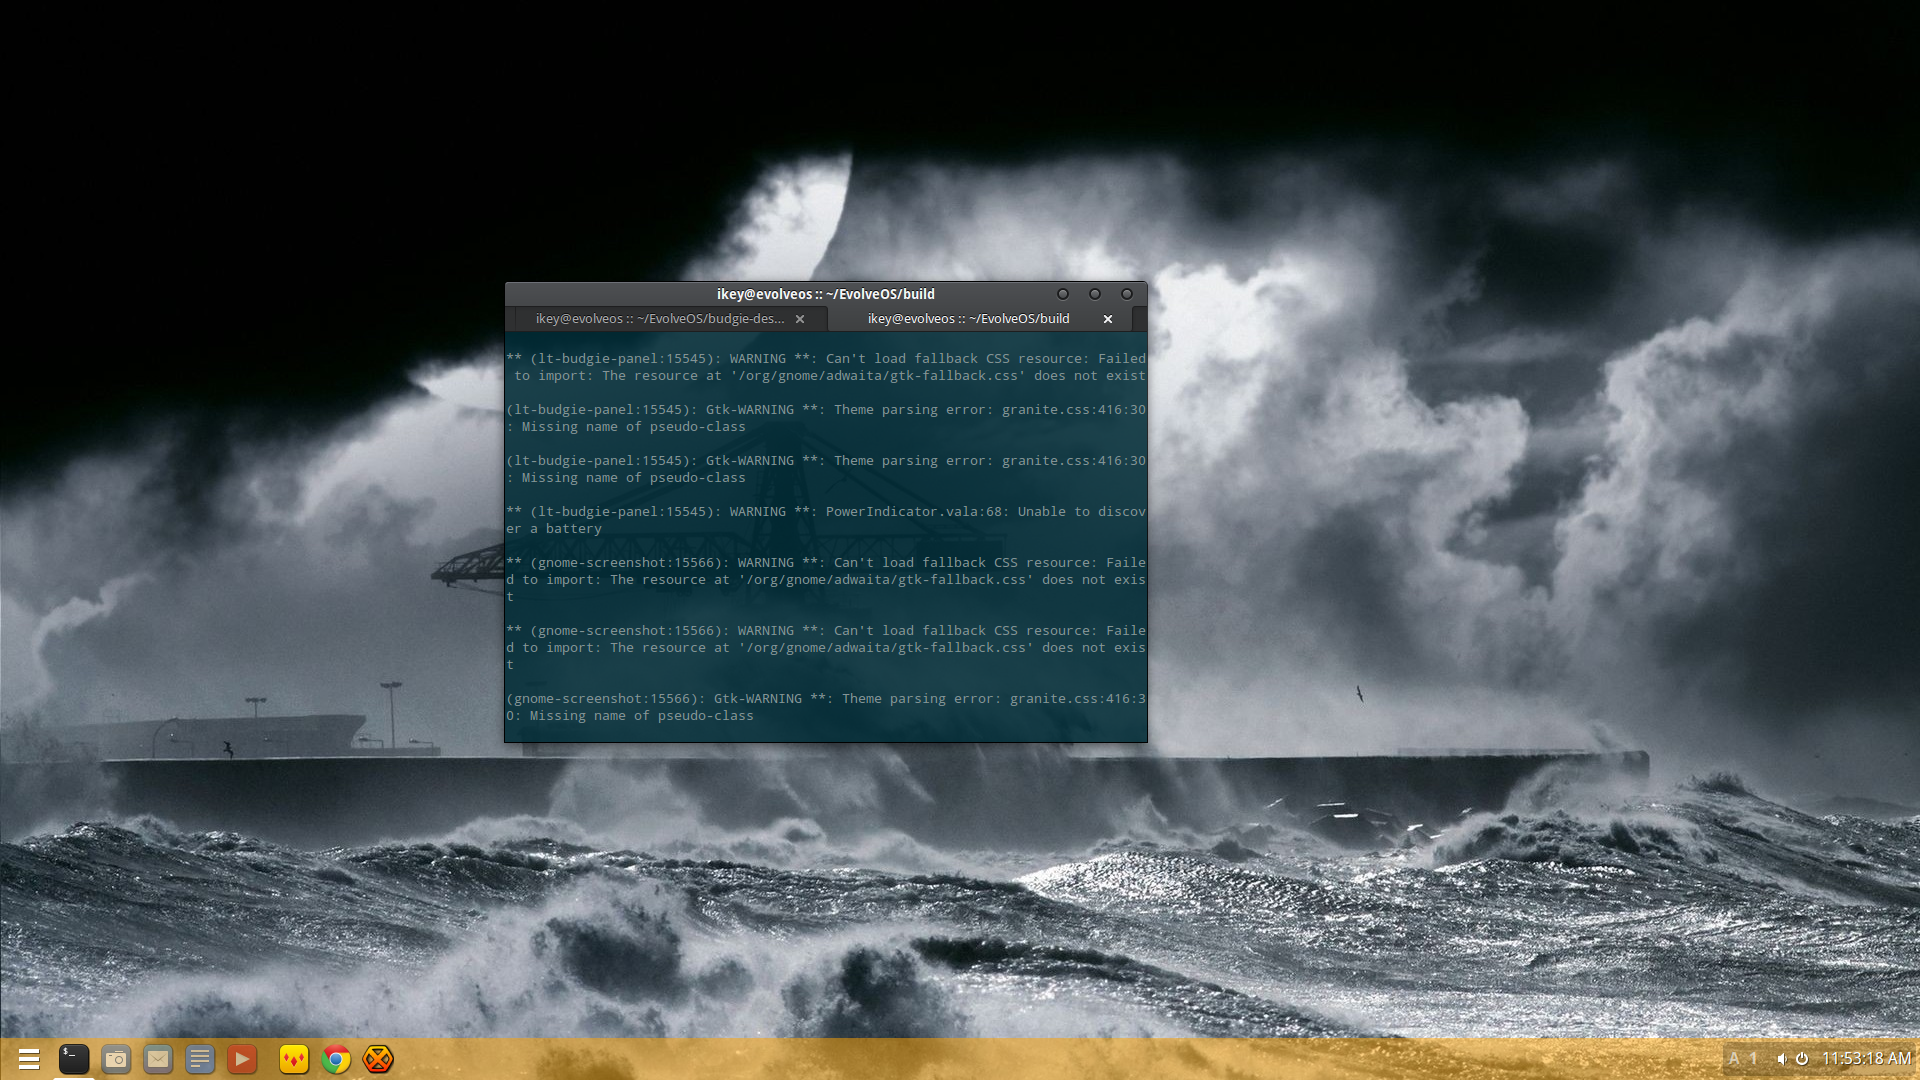Close the ~/EvolveOS/build terminal tab

click(x=1108, y=319)
